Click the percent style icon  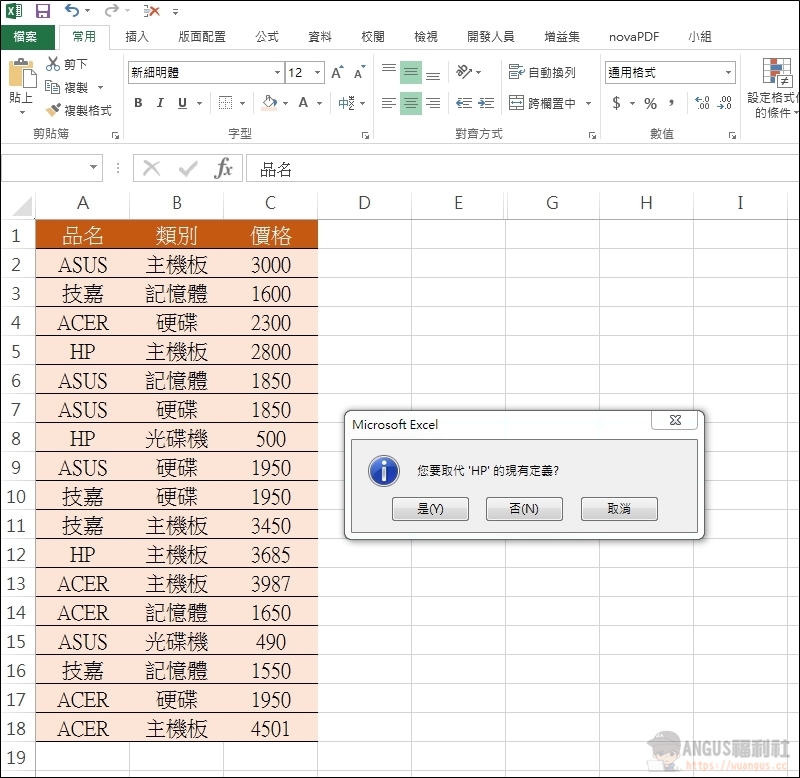click(650, 103)
